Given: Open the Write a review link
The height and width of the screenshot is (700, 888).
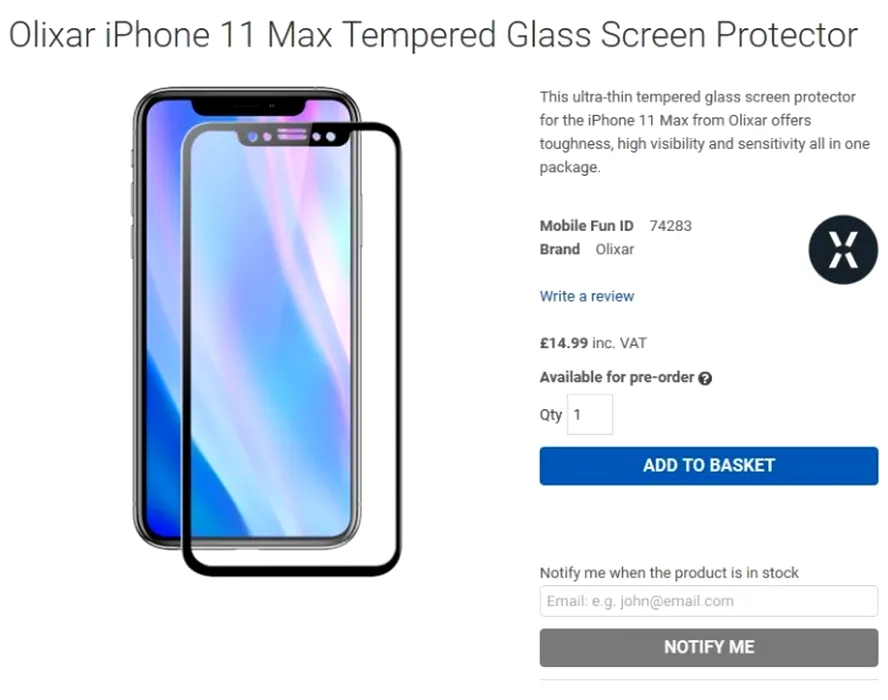Looking at the screenshot, I should (586, 296).
